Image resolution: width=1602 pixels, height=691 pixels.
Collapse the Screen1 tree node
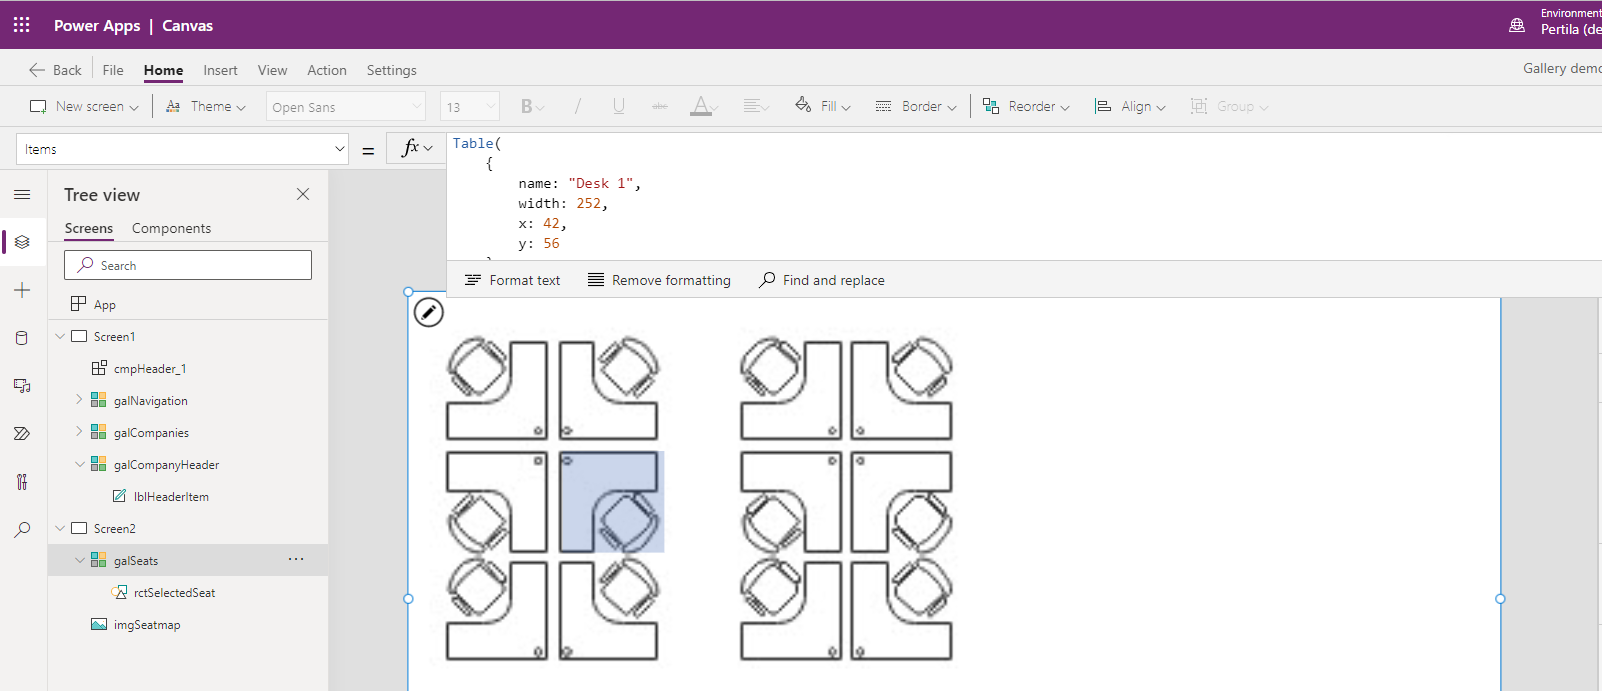(x=60, y=337)
